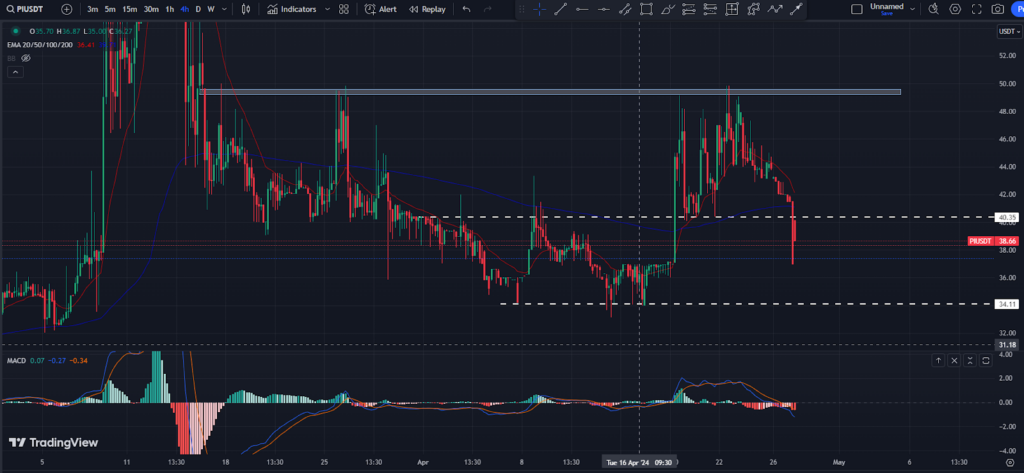Select the brush drawing tool
The image size is (1024, 473).
pos(667,9)
